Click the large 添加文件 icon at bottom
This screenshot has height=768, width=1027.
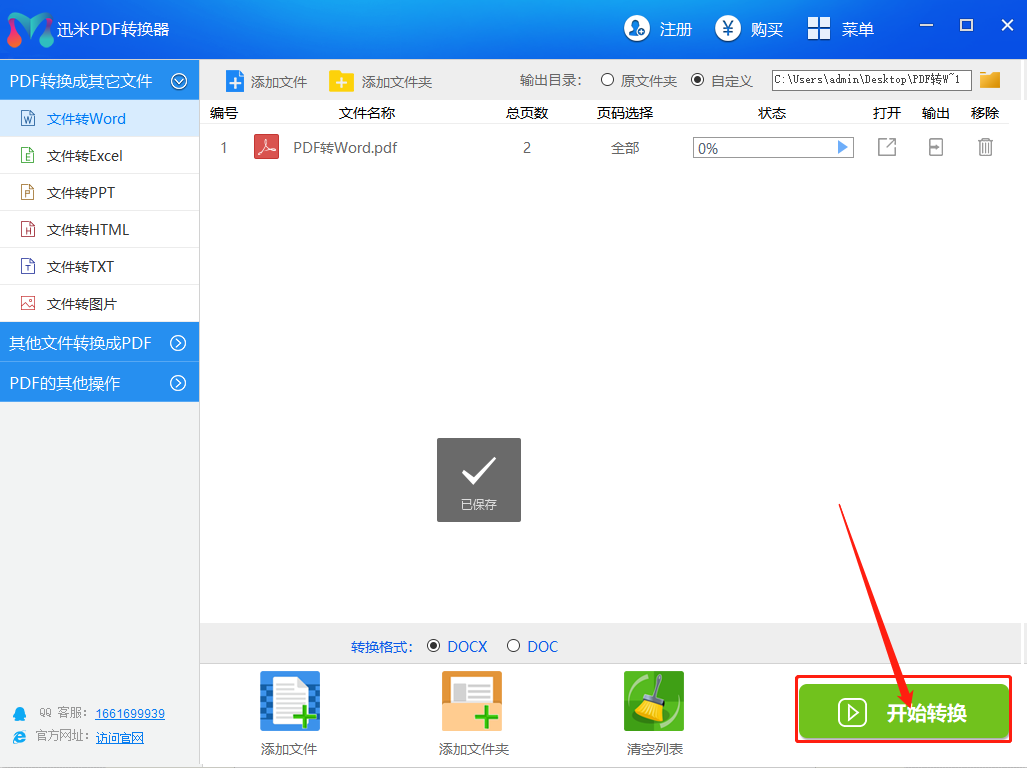[289, 701]
